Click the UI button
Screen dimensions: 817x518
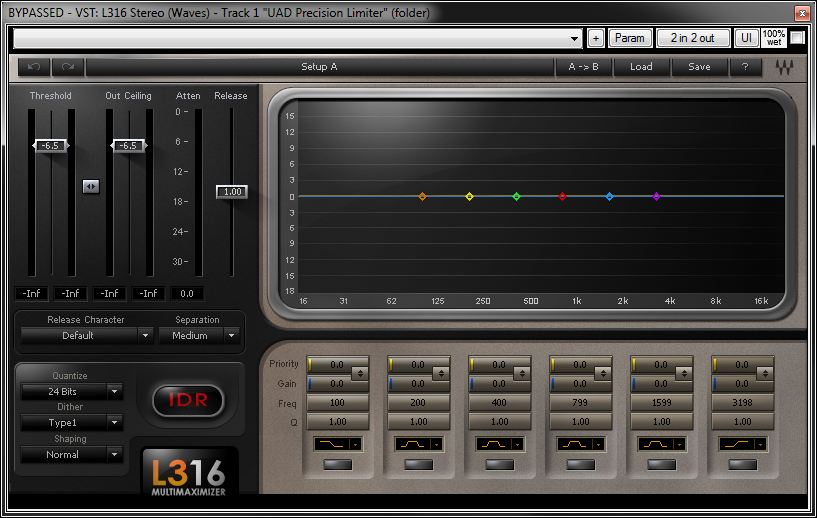746,38
